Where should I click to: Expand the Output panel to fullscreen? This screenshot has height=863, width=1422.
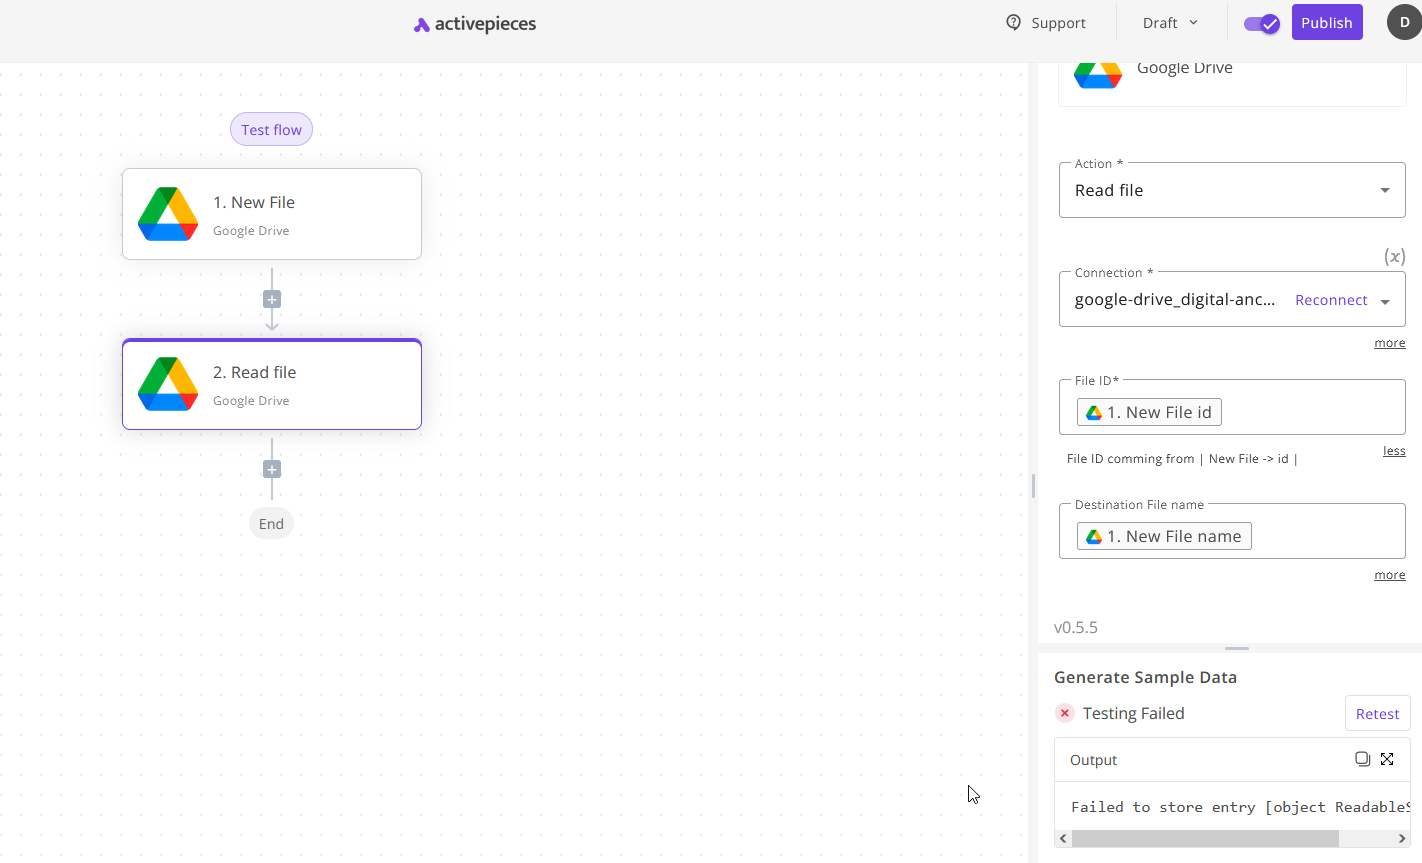pos(1387,759)
